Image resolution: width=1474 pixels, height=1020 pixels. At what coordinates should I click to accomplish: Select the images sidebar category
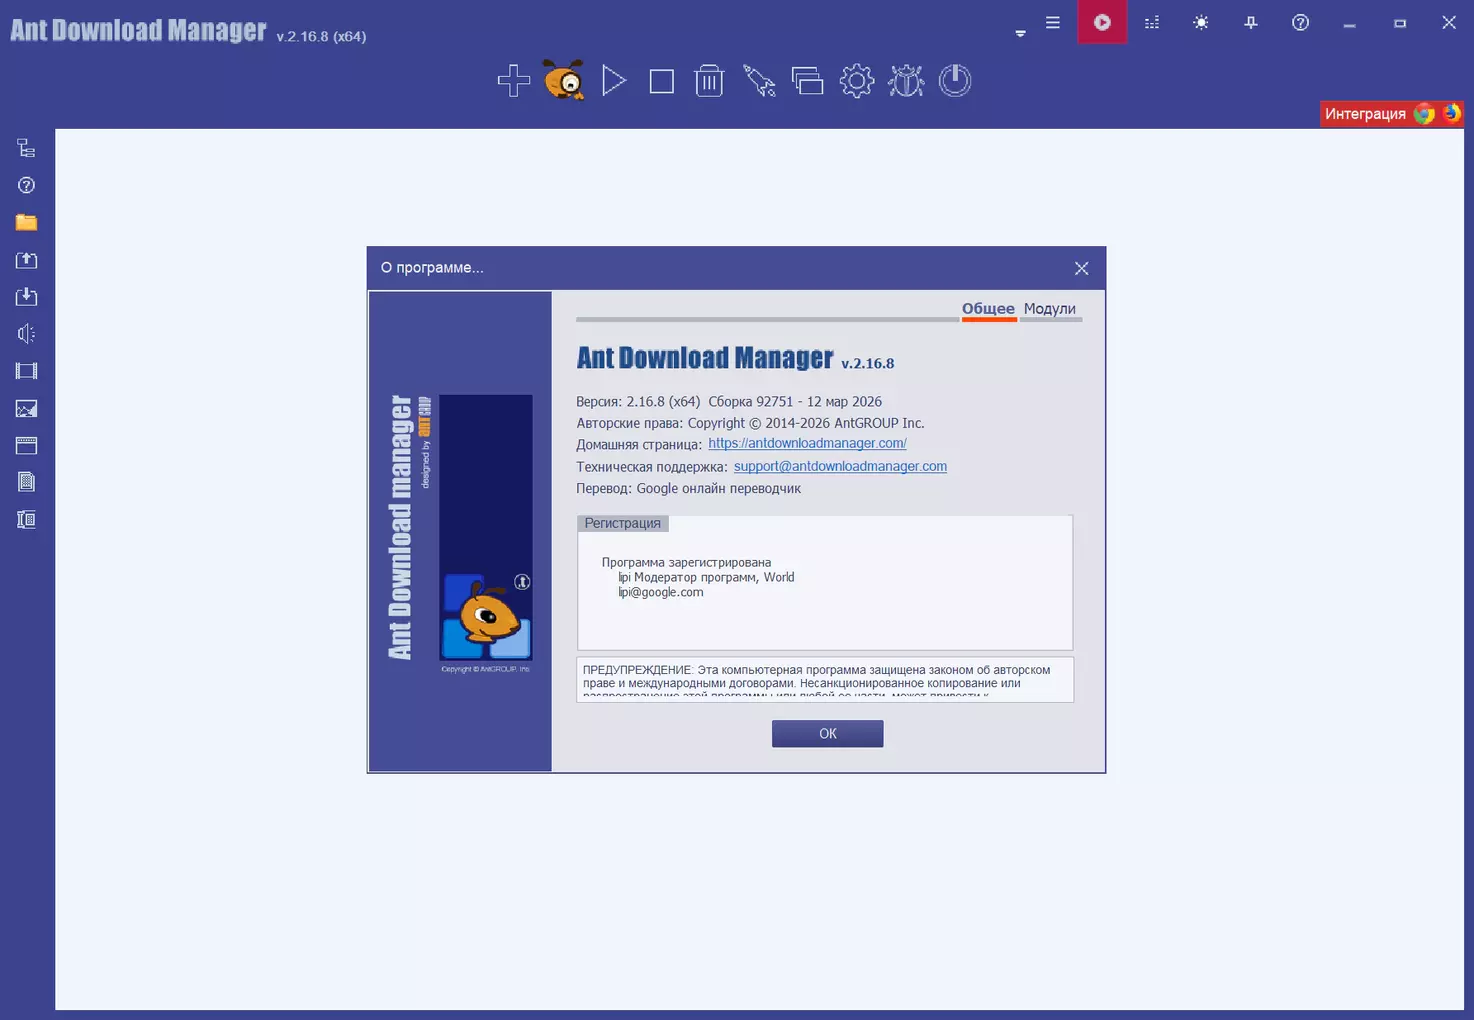pyautogui.click(x=26, y=408)
